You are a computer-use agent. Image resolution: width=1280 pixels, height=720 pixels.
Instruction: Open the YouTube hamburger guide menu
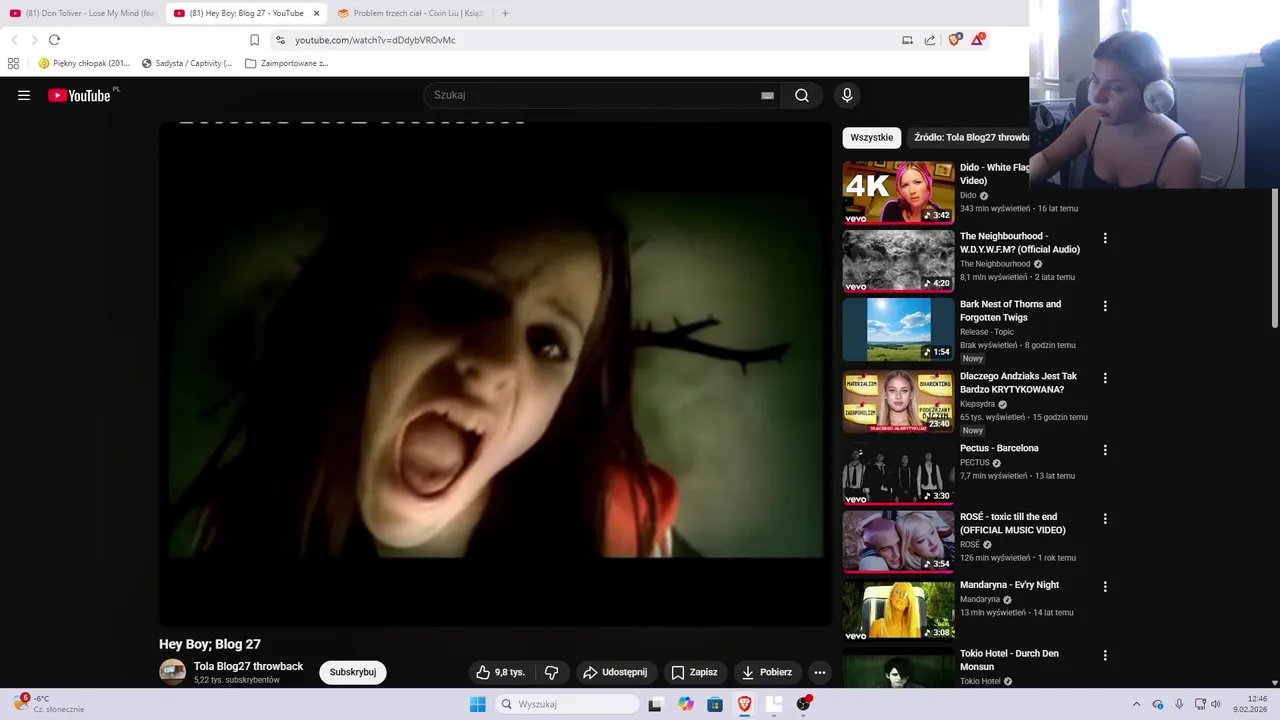[24, 95]
